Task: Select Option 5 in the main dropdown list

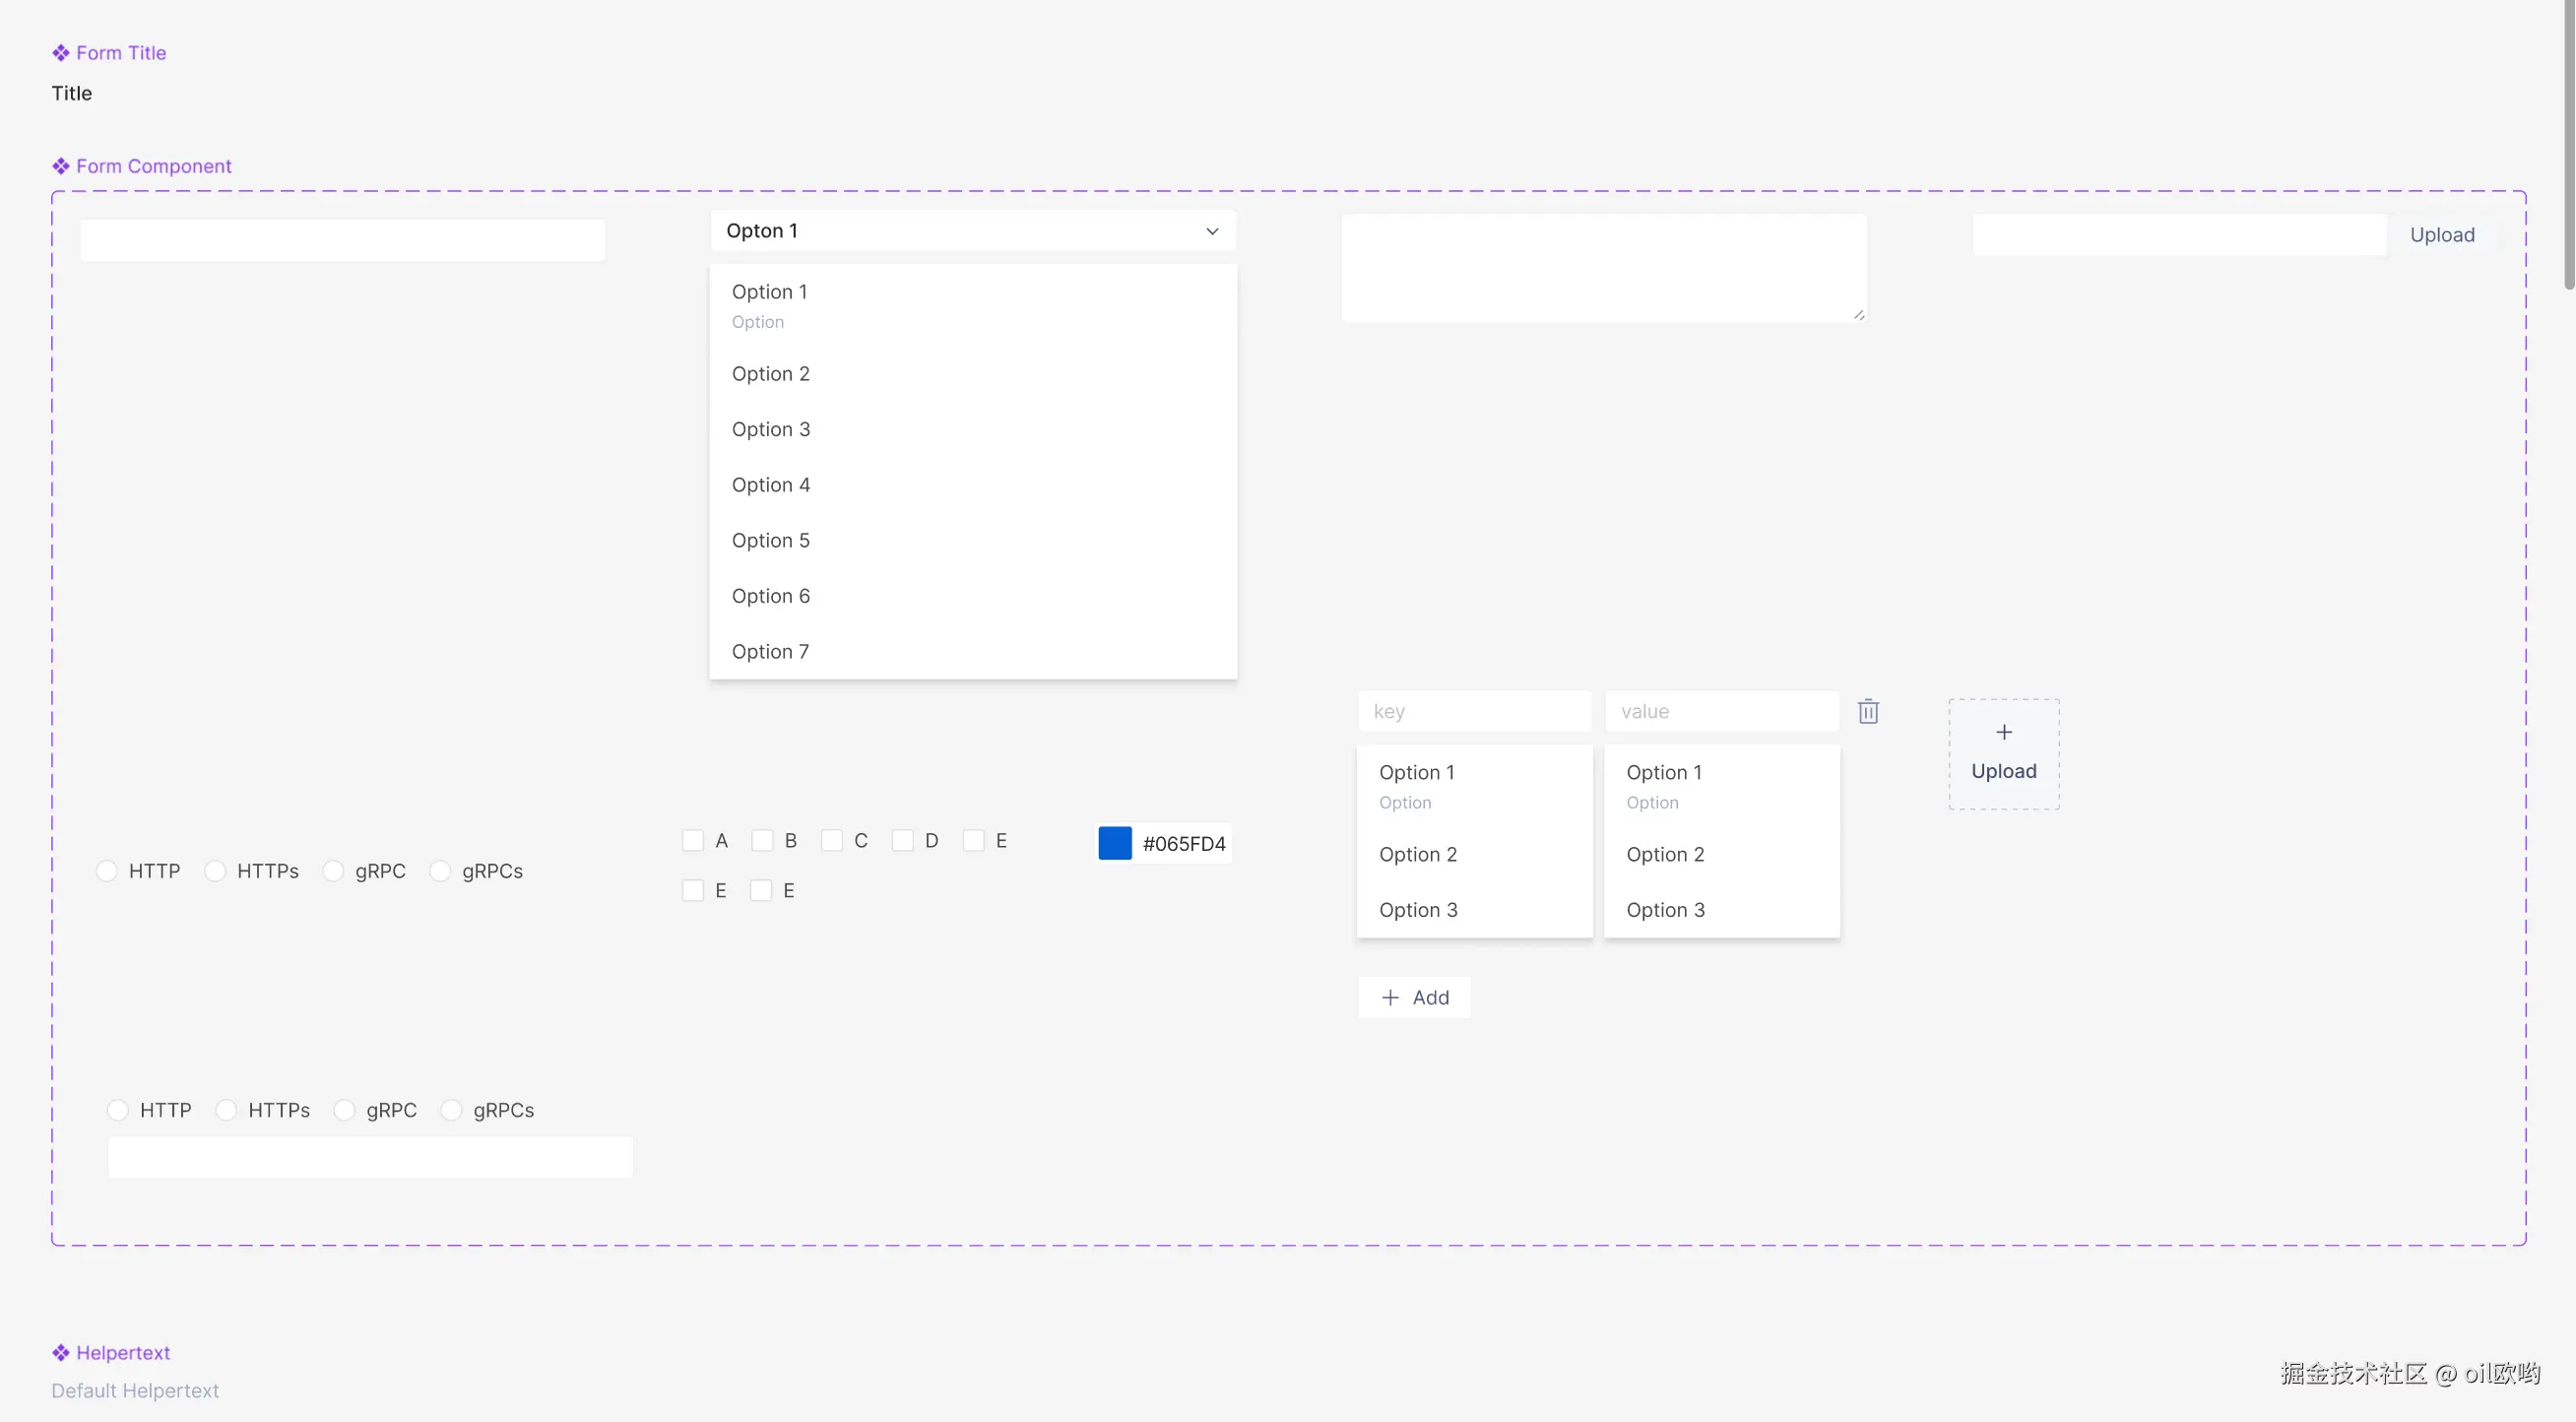Action: [x=771, y=540]
